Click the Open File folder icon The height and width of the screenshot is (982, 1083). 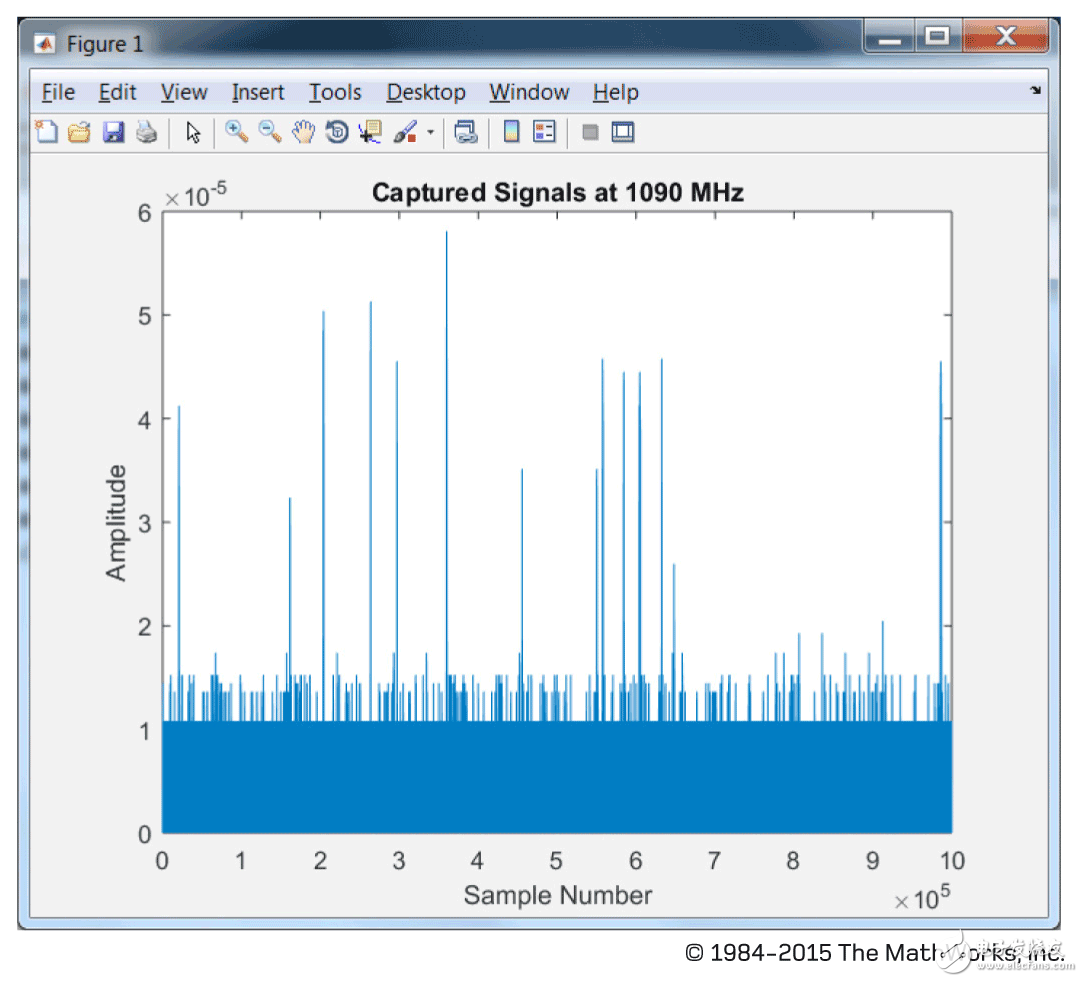[x=79, y=132]
